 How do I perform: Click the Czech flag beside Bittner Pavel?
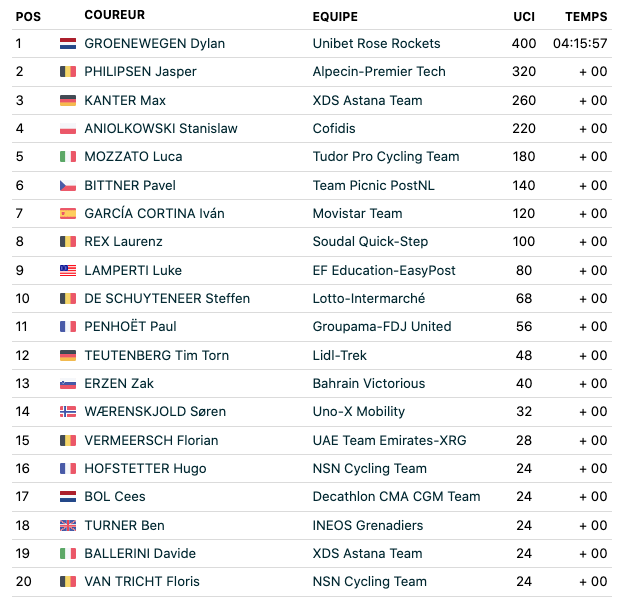[x=68, y=186]
